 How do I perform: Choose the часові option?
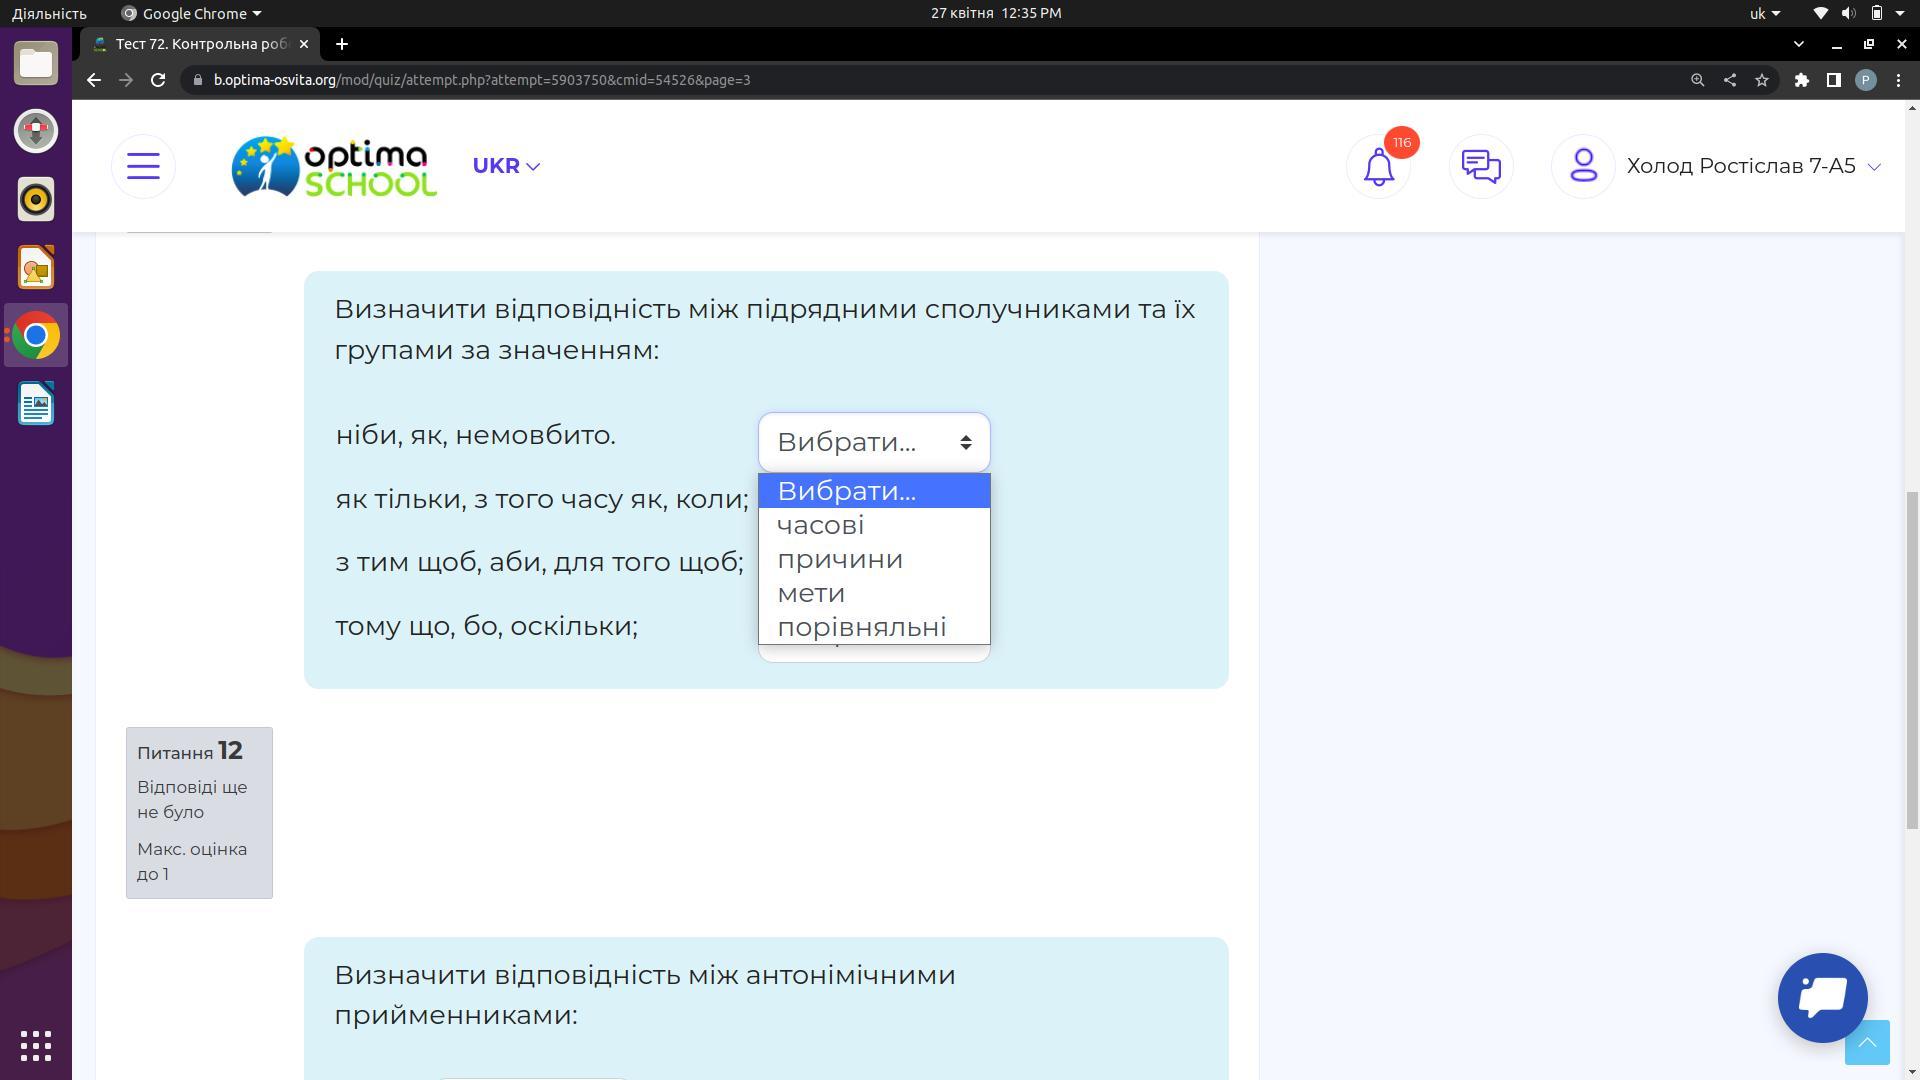[x=874, y=525]
